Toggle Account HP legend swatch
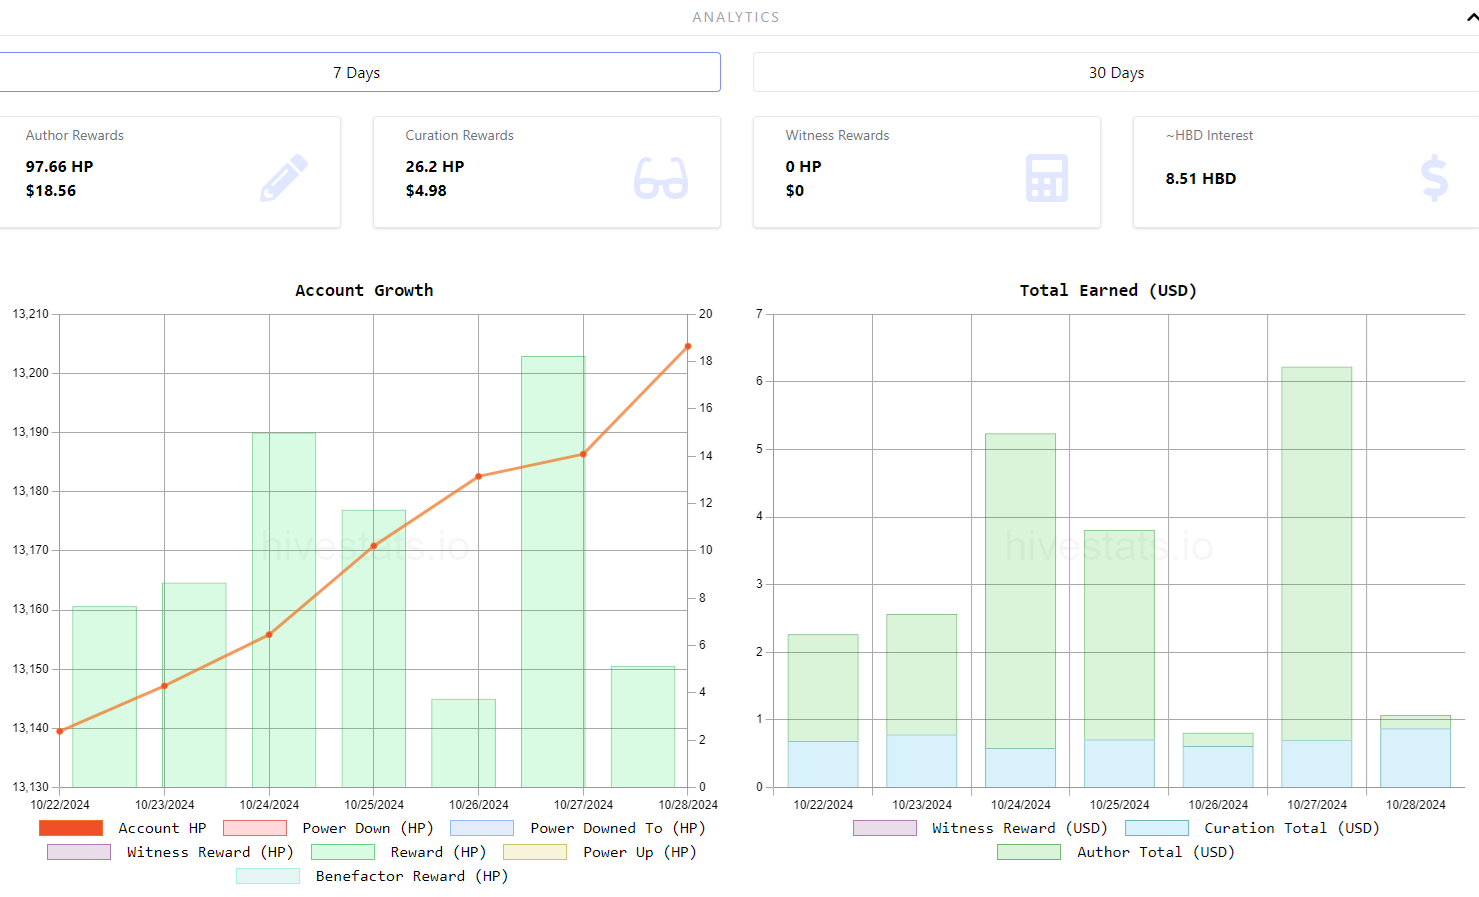The width and height of the screenshot is (1479, 897). point(71,828)
